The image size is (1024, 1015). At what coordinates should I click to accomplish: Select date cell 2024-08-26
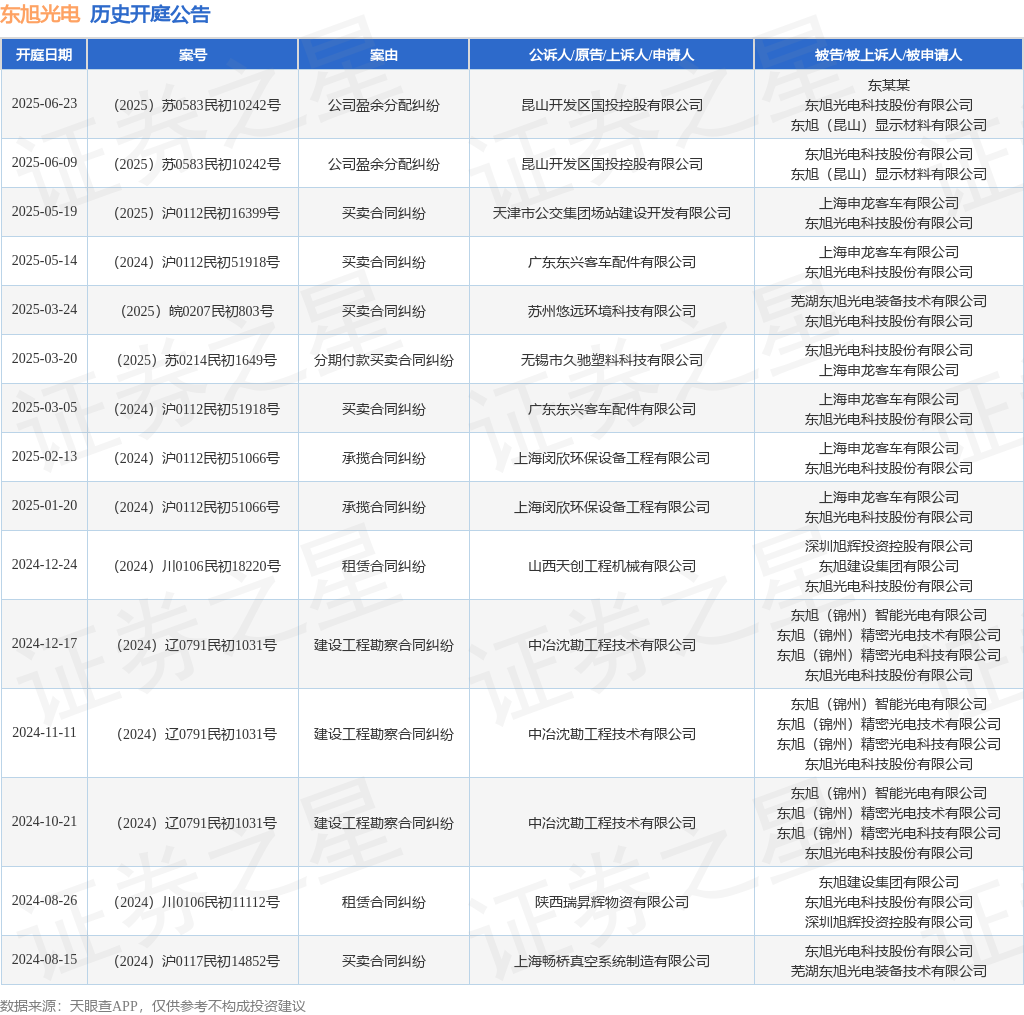pos(44,901)
